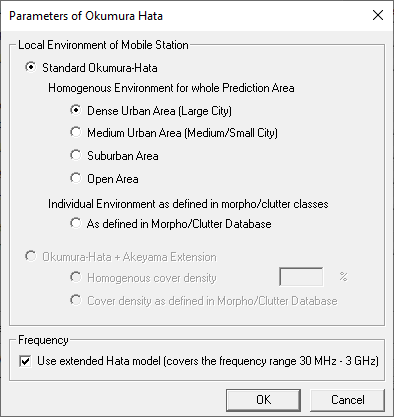This screenshot has width=394, height=417.
Task: Close the Parameters of Okumura Hata dialog
Action: 378,15
